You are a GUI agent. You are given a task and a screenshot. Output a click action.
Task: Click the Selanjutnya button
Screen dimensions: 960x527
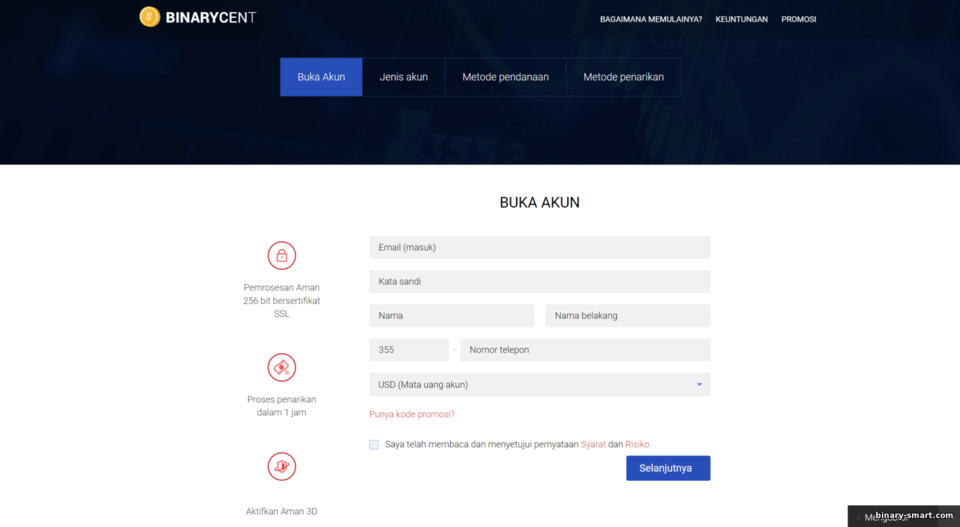click(668, 468)
